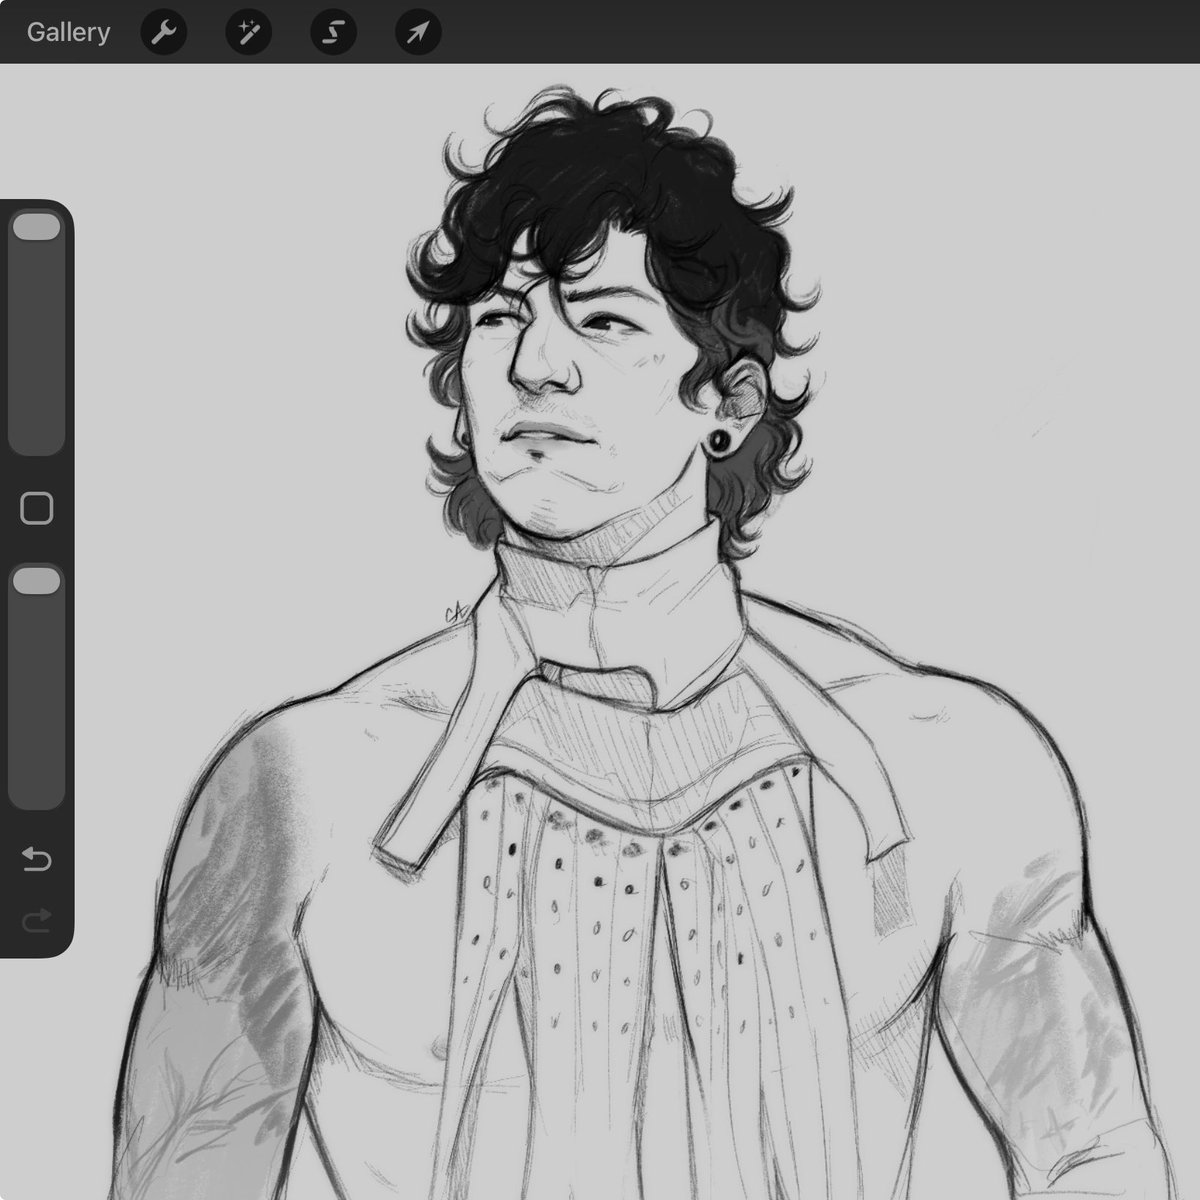
Task: Undo the last stroke
Action: [x=36, y=858]
